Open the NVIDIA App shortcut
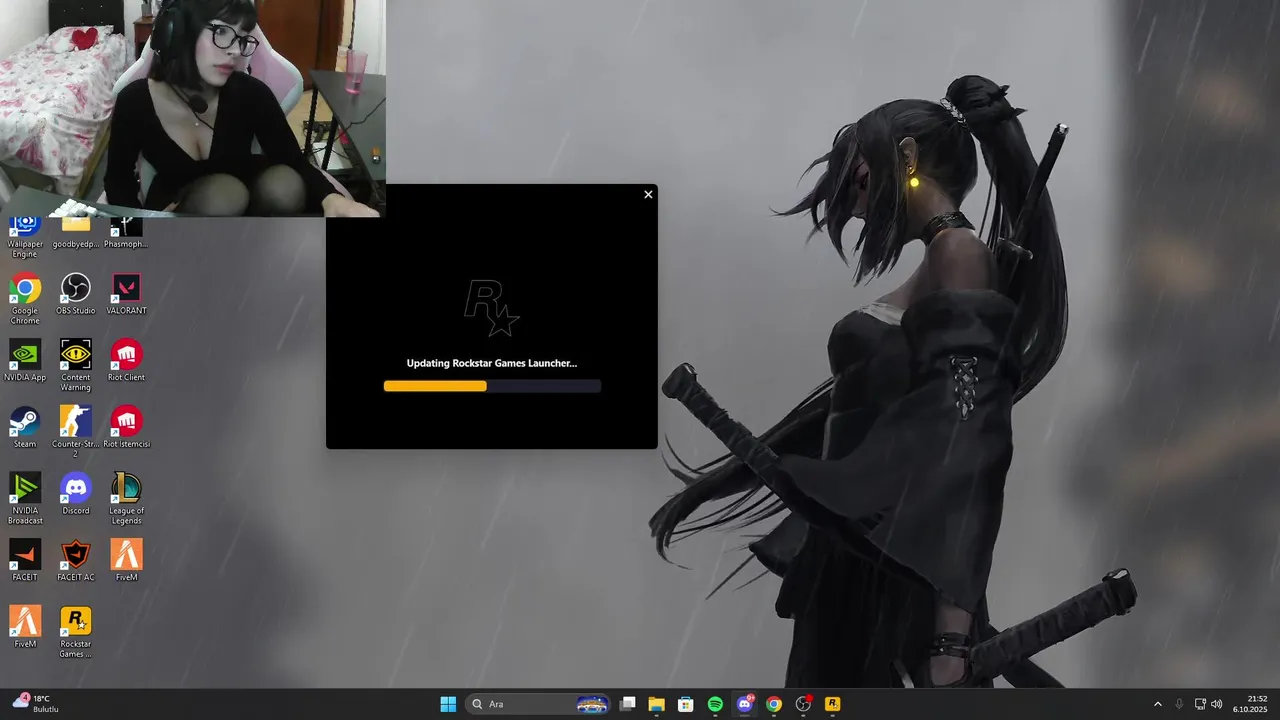Viewport: 1280px width, 720px height. click(x=25, y=361)
